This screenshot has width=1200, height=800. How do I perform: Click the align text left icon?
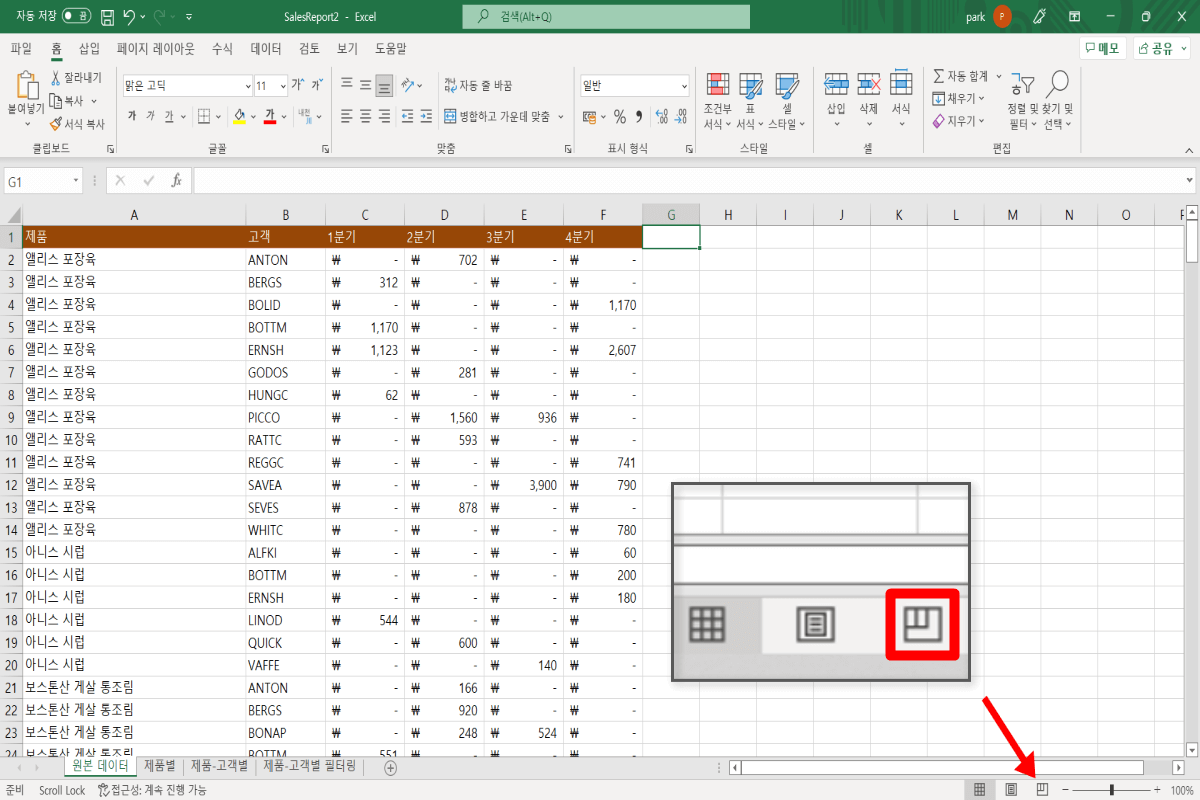pyautogui.click(x=346, y=116)
